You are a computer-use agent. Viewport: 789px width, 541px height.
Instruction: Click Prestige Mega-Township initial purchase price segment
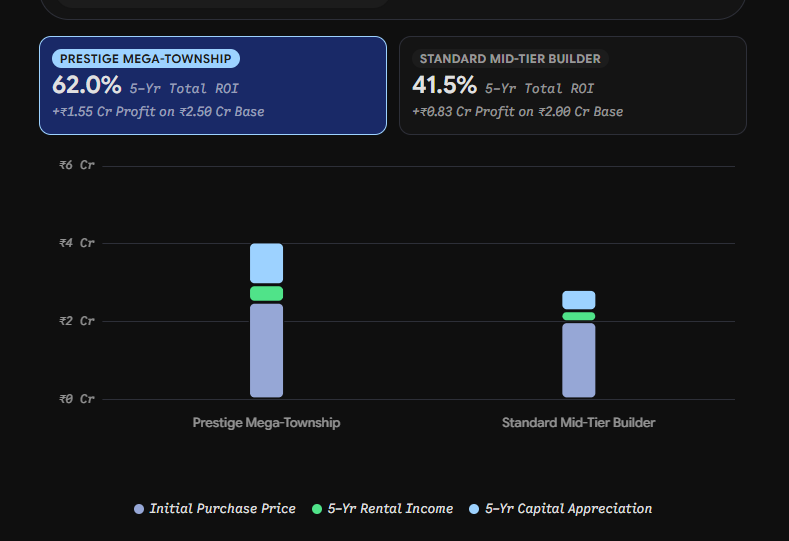267,351
